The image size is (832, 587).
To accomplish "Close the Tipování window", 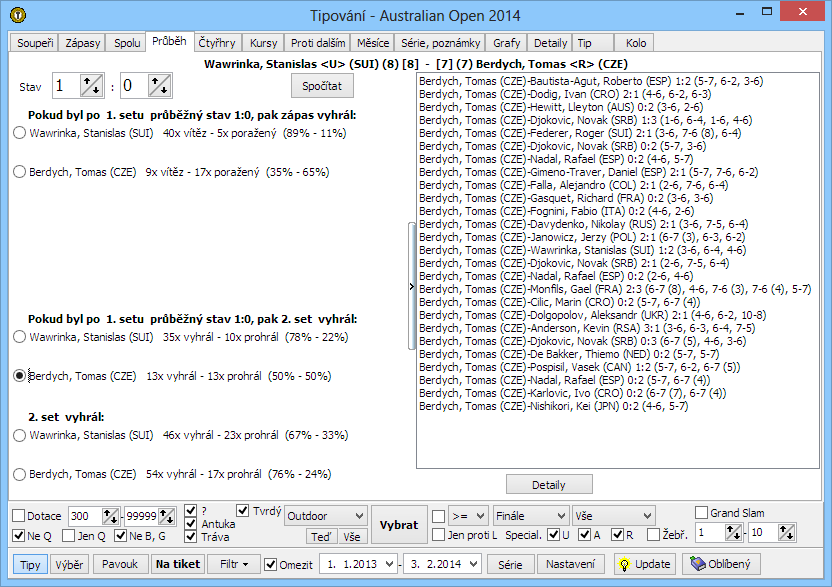I will coord(803,12).
